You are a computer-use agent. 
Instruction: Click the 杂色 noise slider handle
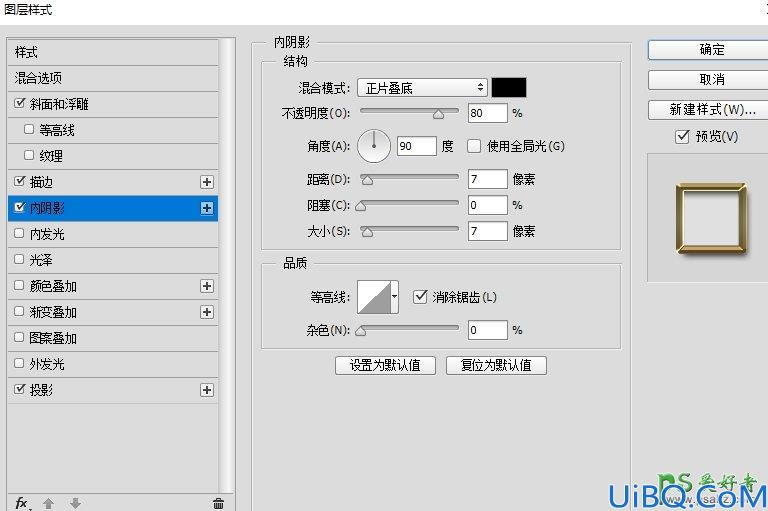point(361,331)
